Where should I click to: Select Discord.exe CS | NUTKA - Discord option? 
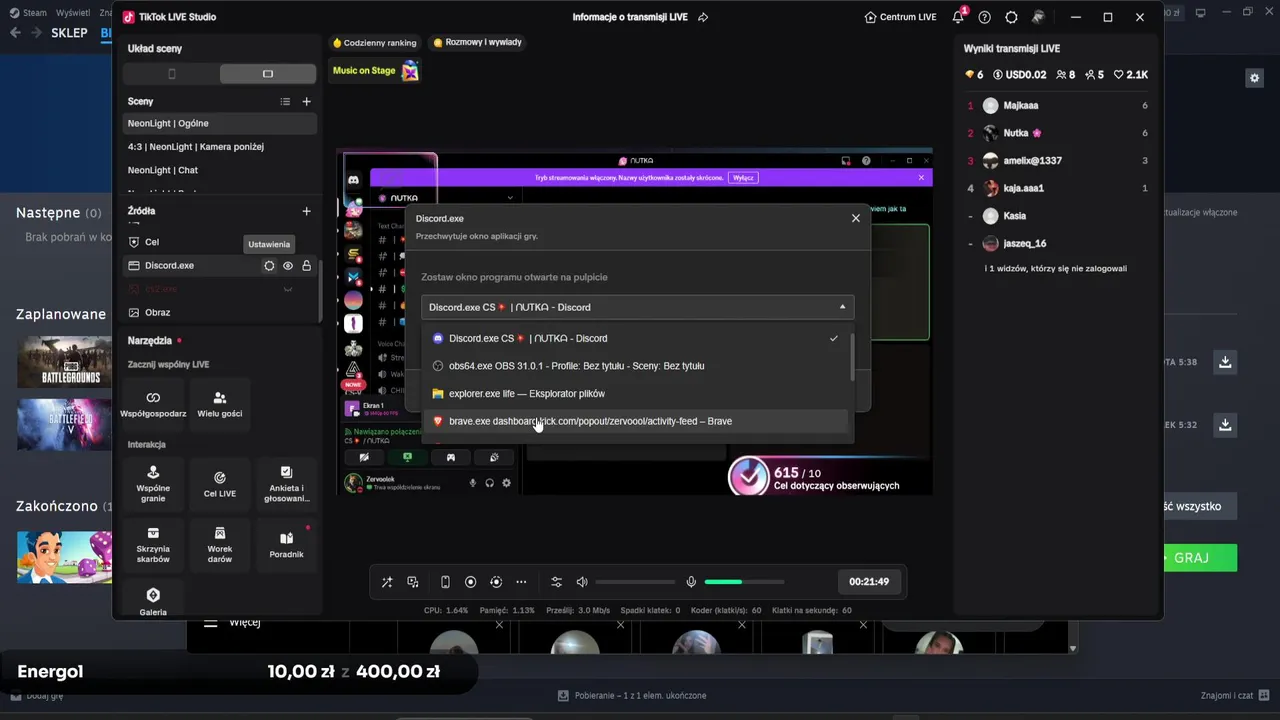tap(635, 338)
